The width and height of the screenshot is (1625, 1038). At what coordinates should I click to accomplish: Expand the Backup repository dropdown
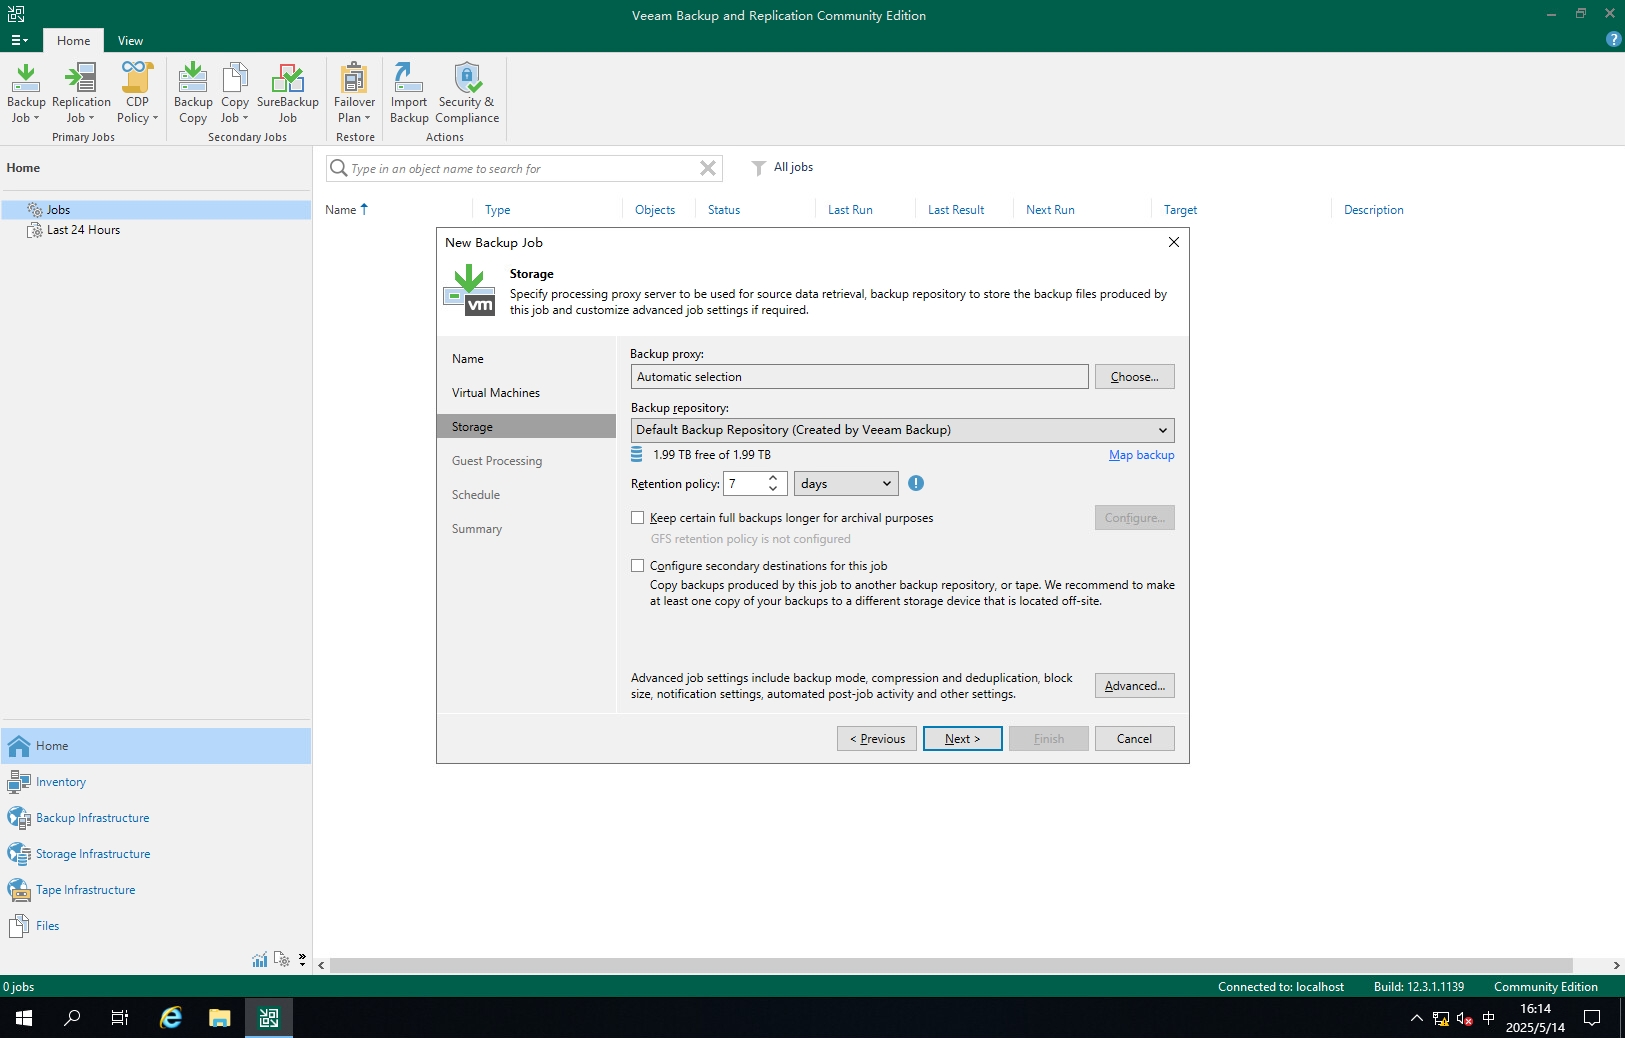[x=1162, y=430]
